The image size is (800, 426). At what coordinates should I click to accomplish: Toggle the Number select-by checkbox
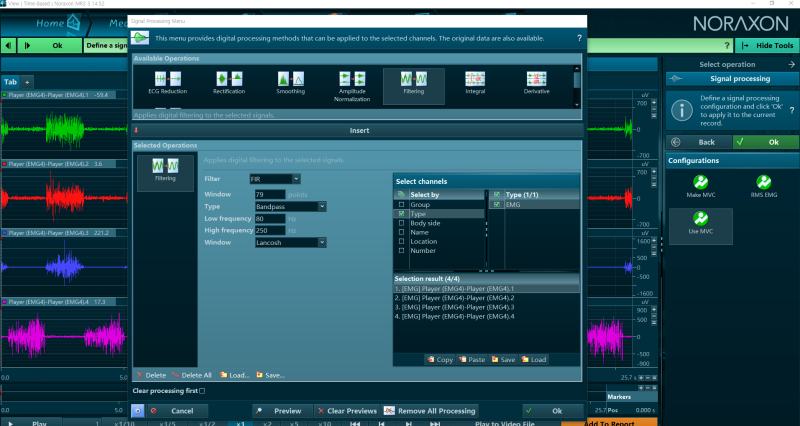coord(401,250)
